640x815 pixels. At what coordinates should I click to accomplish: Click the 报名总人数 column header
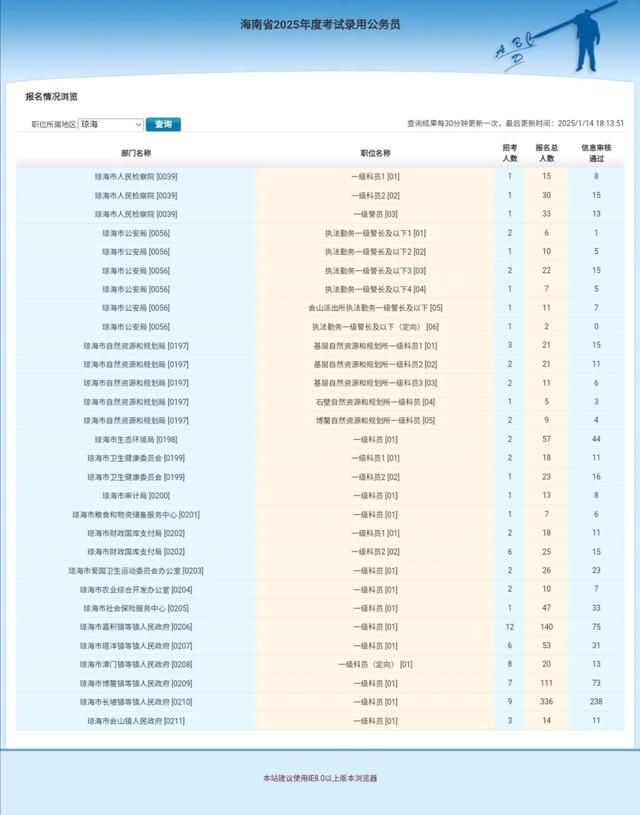[x=546, y=153]
